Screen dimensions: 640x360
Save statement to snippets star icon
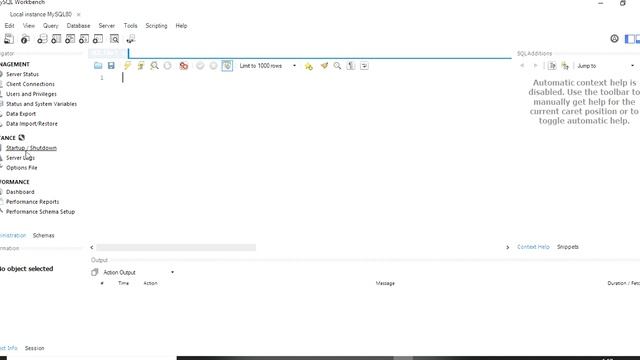tap(309, 66)
